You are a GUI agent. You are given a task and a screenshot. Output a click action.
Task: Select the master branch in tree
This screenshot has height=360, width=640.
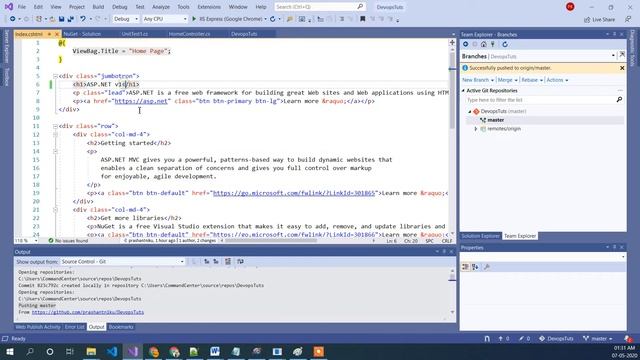point(496,120)
